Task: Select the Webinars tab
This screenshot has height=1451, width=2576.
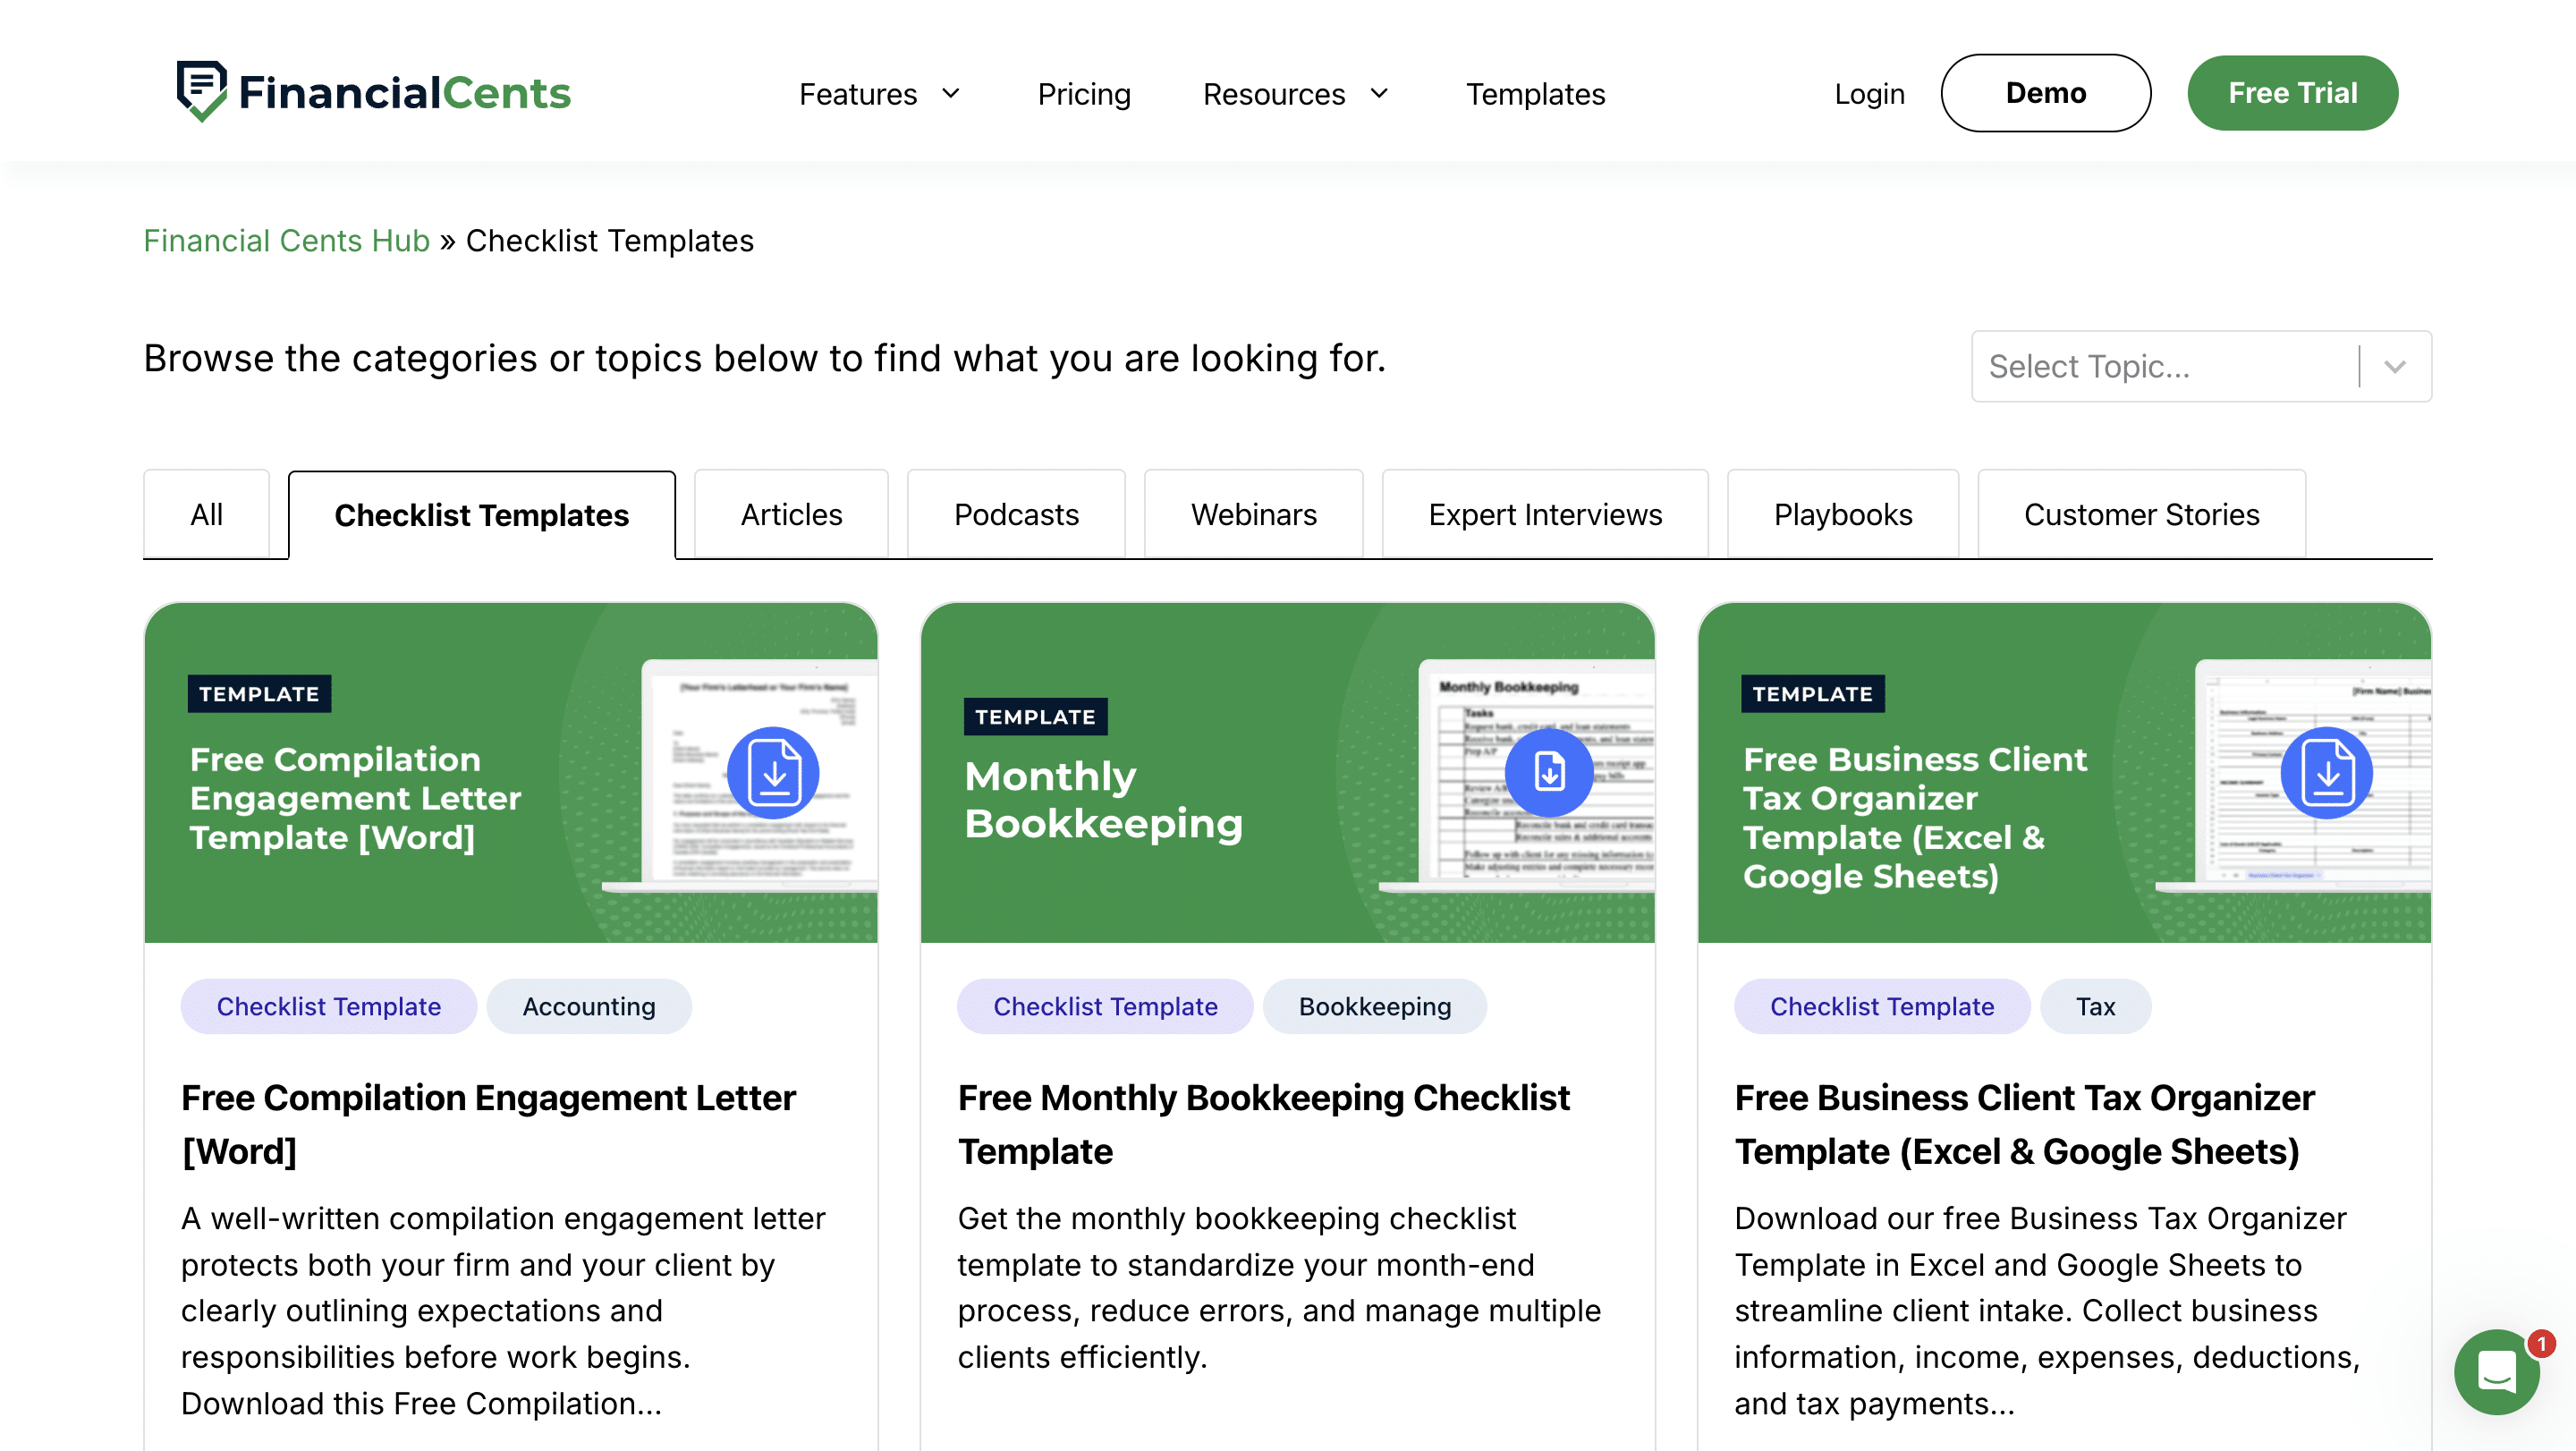Action: 1253,514
